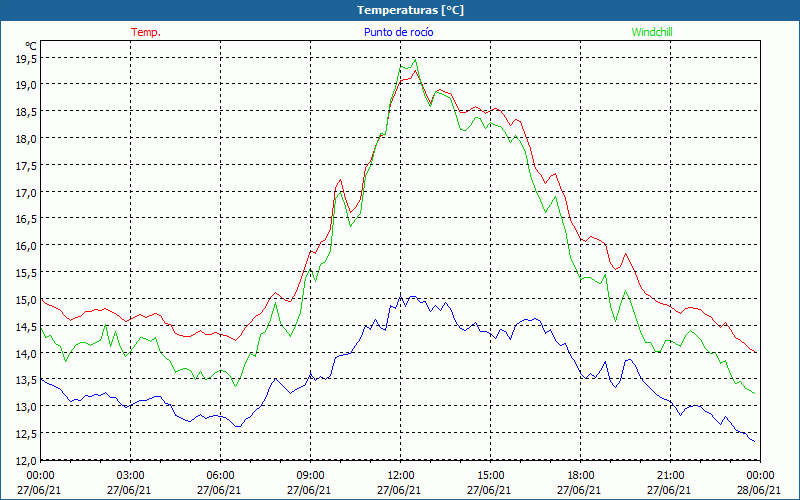
Task: Click the '21:00' time axis label
Action: (x=670, y=475)
